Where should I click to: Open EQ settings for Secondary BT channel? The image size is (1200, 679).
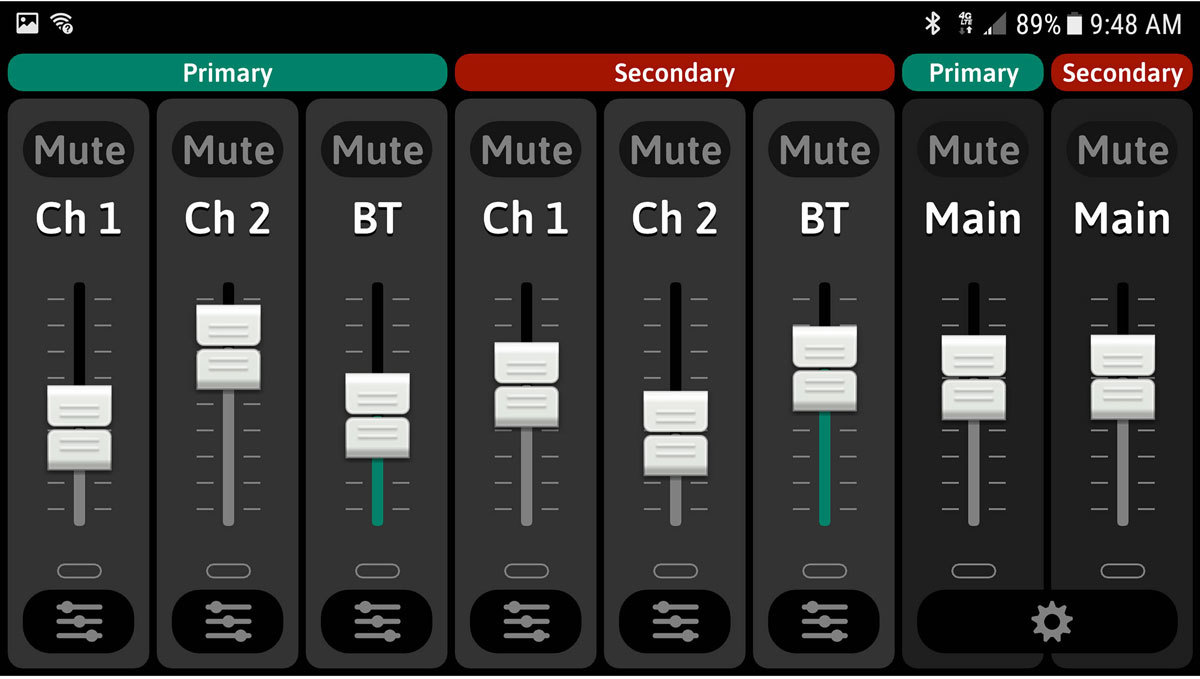(824, 621)
